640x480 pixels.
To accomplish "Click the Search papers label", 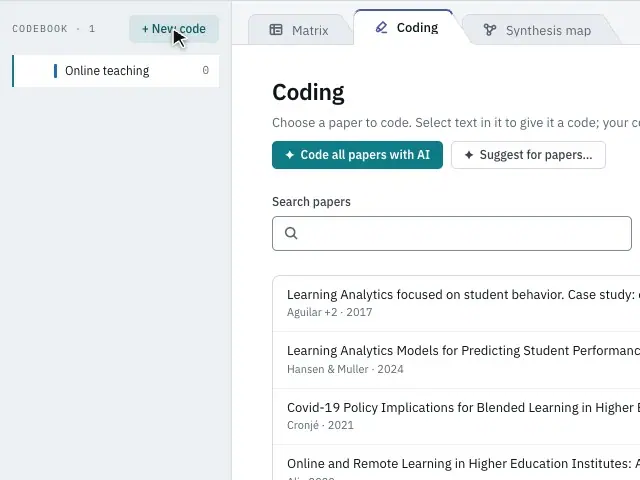I will point(311,202).
